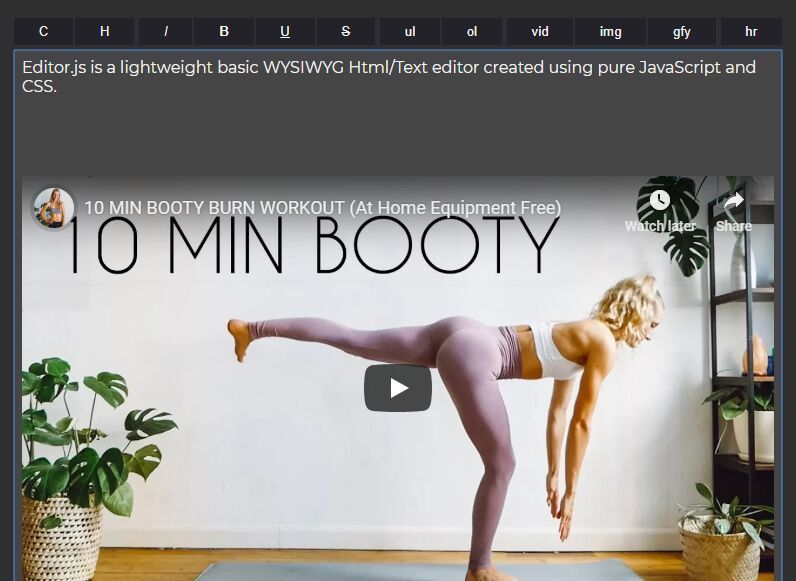
Task: Toggle strikethrough formatting
Action: point(346,31)
